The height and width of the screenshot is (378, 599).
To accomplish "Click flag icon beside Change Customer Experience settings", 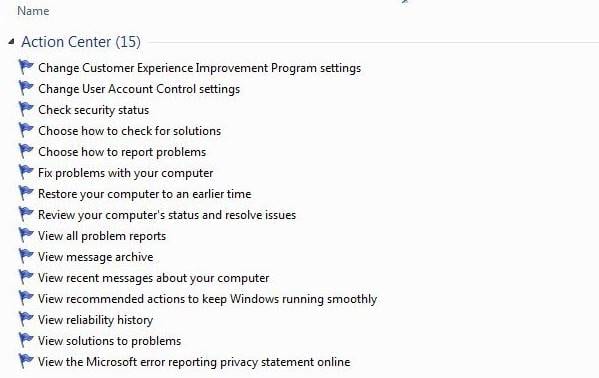I will 26,68.
